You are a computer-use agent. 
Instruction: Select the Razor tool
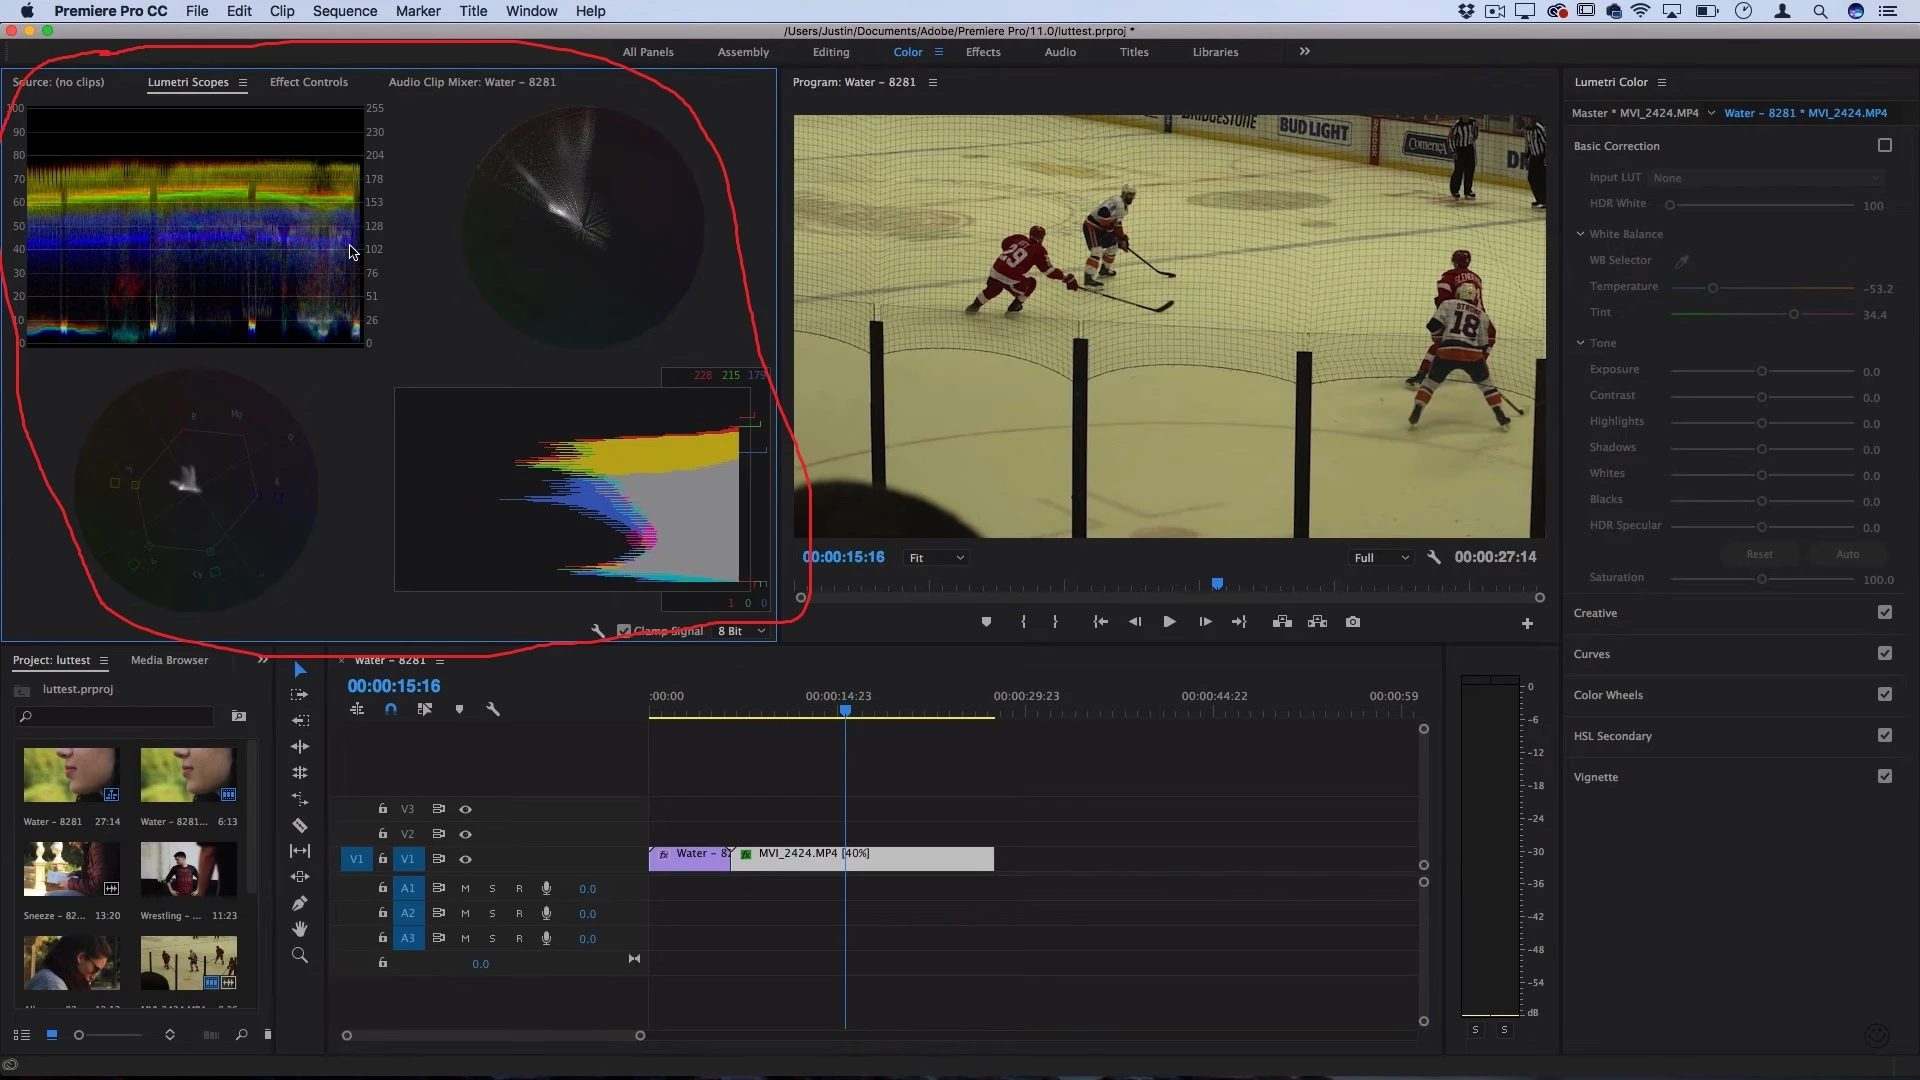(x=299, y=825)
